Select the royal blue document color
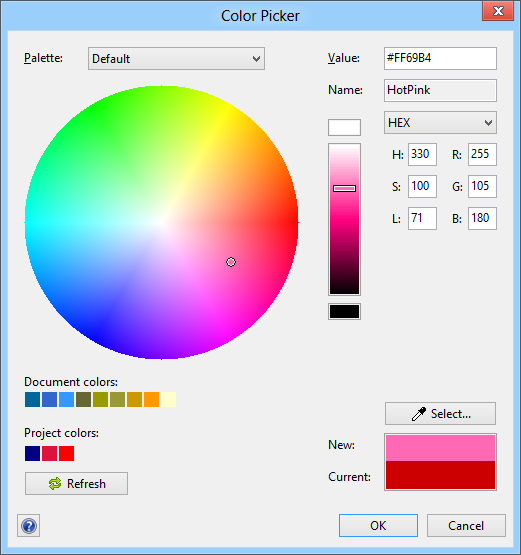 click(x=49, y=400)
